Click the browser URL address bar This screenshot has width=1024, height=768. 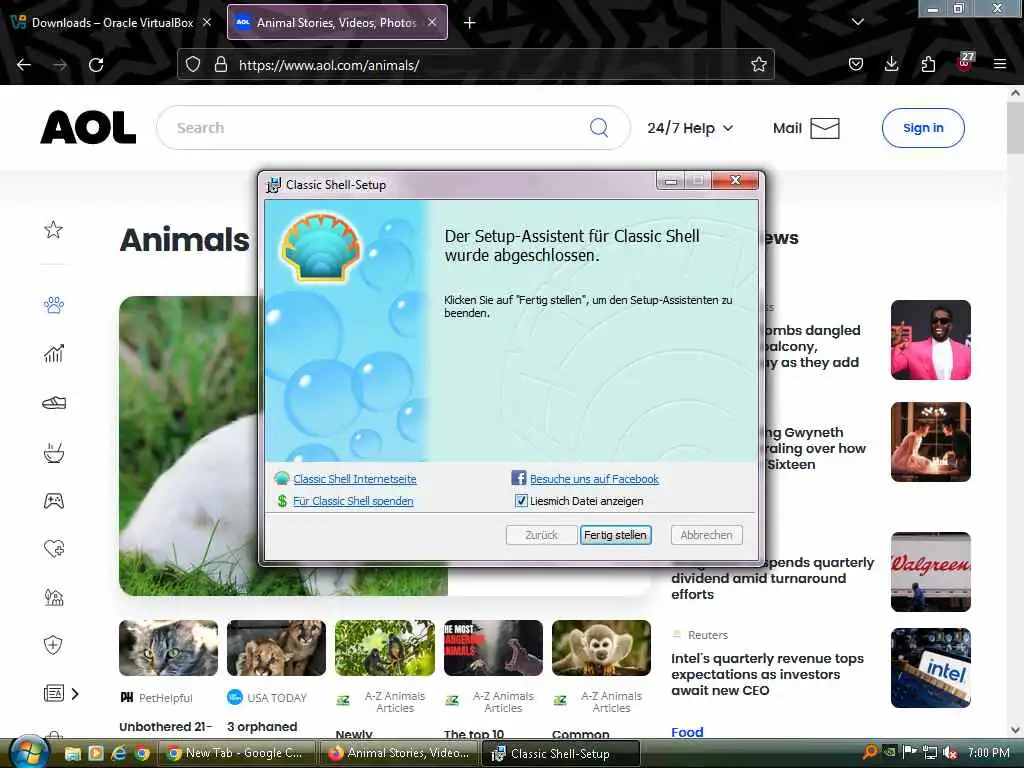[x=490, y=65]
